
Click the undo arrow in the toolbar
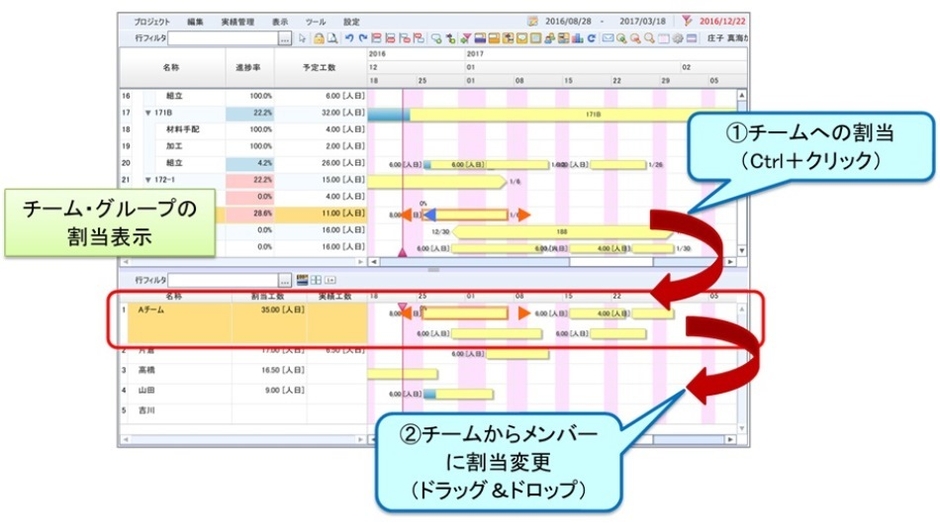(x=347, y=38)
